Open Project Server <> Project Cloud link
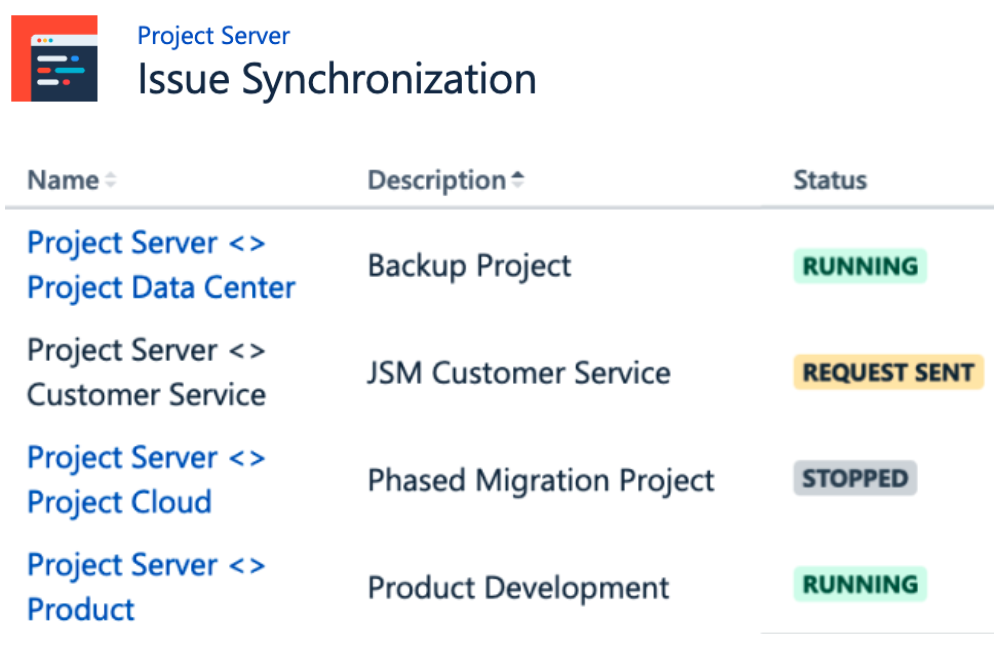1003x645 pixels. (x=145, y=479)
